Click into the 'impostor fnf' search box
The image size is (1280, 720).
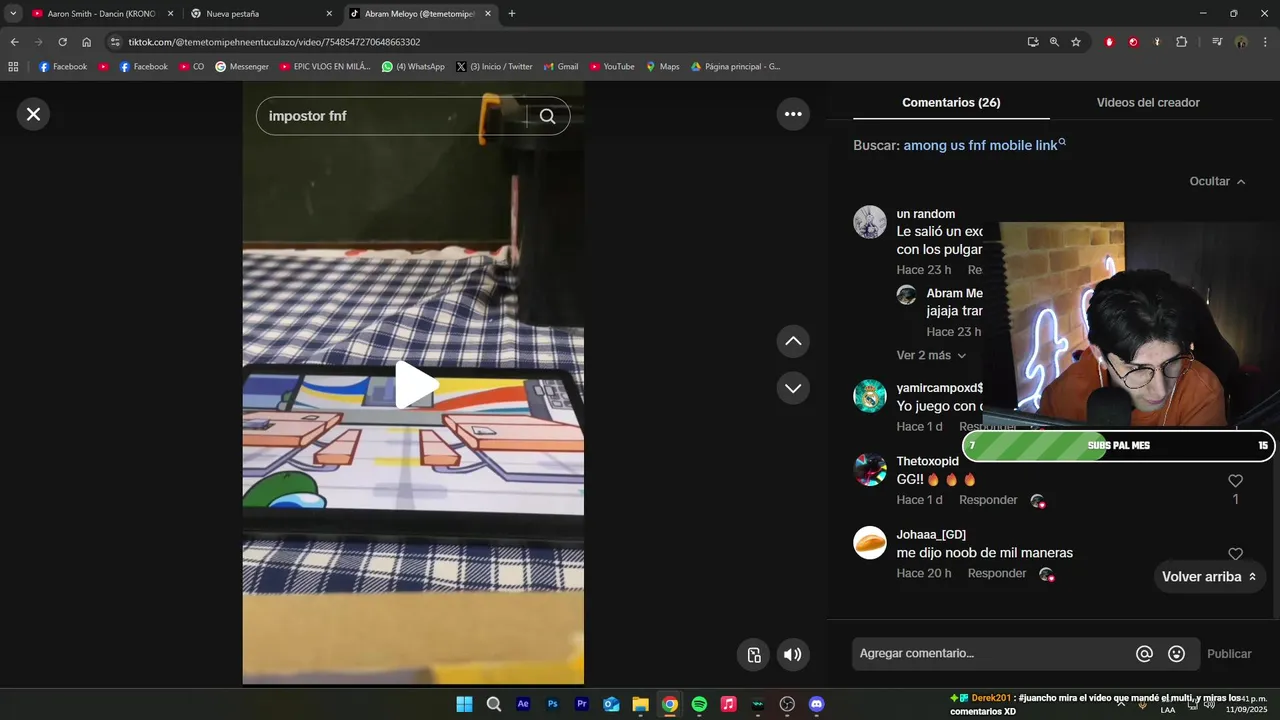[390, 116]
